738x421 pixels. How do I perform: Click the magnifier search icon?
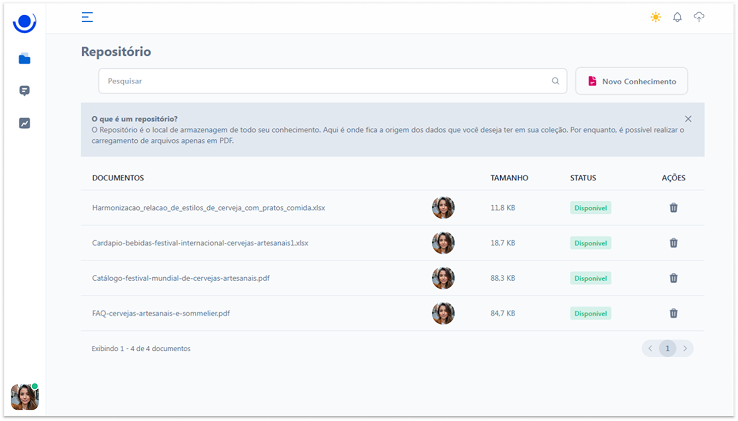556,81
